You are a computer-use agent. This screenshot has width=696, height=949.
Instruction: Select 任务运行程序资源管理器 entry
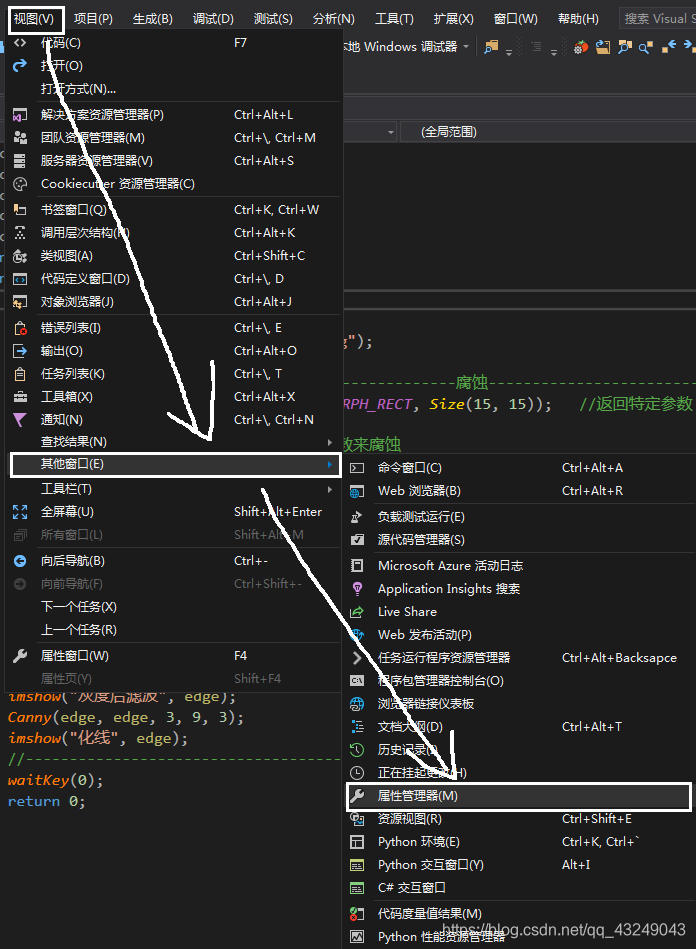(x=519, y=657)
